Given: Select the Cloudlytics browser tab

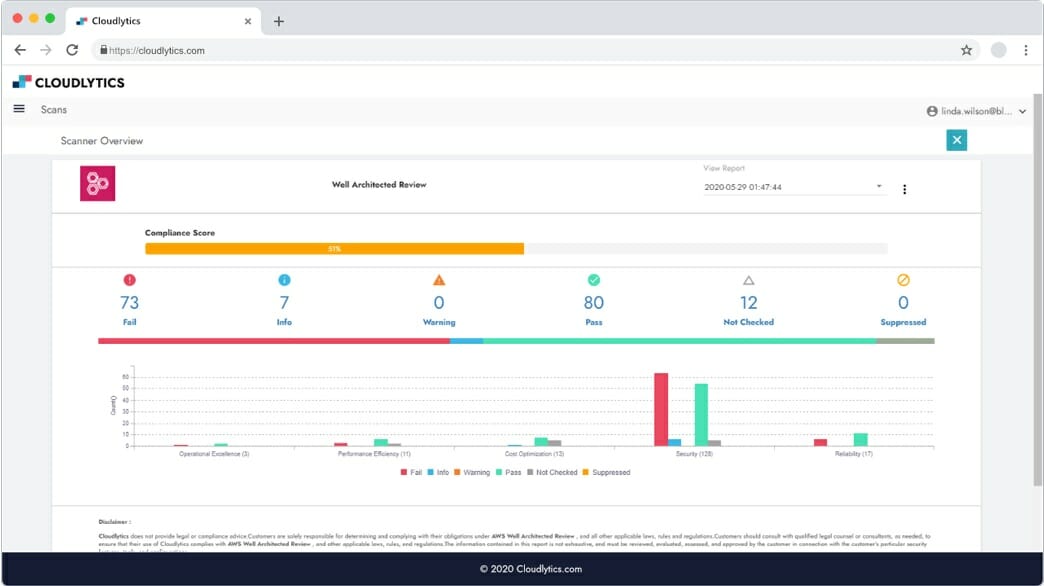Looking at the screenshot, I should 163,21.
